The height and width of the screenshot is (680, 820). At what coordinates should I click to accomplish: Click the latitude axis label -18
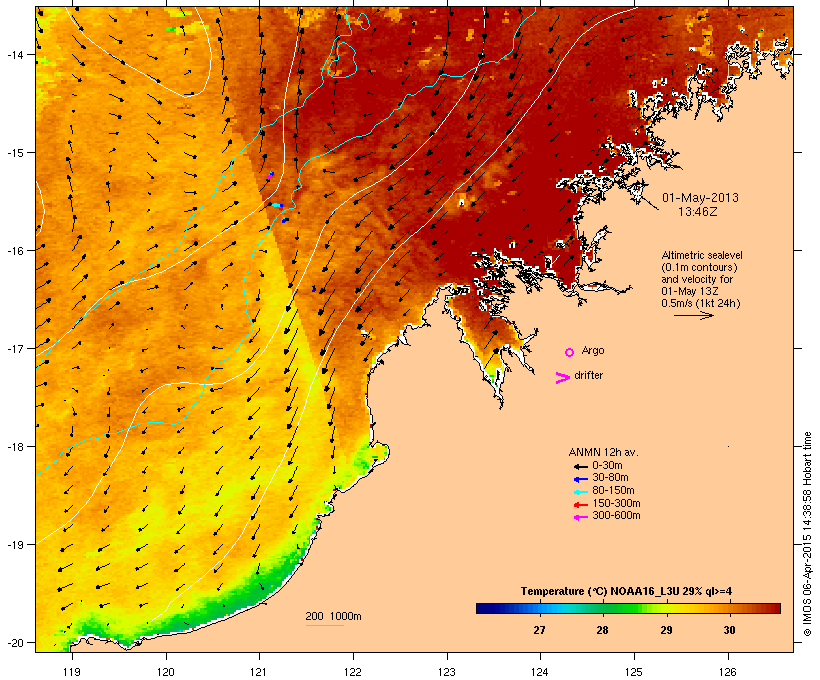point(15,447)
